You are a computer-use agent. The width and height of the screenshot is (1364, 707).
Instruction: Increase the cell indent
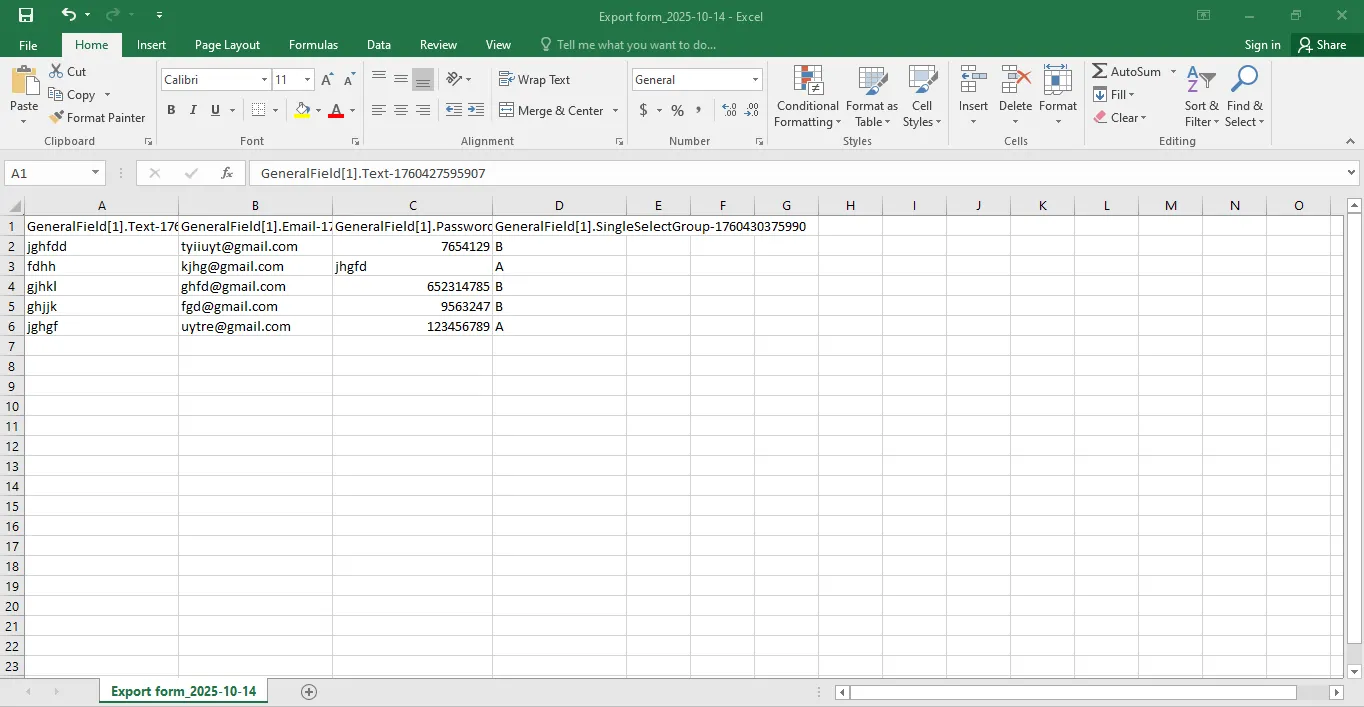(476, 110)
